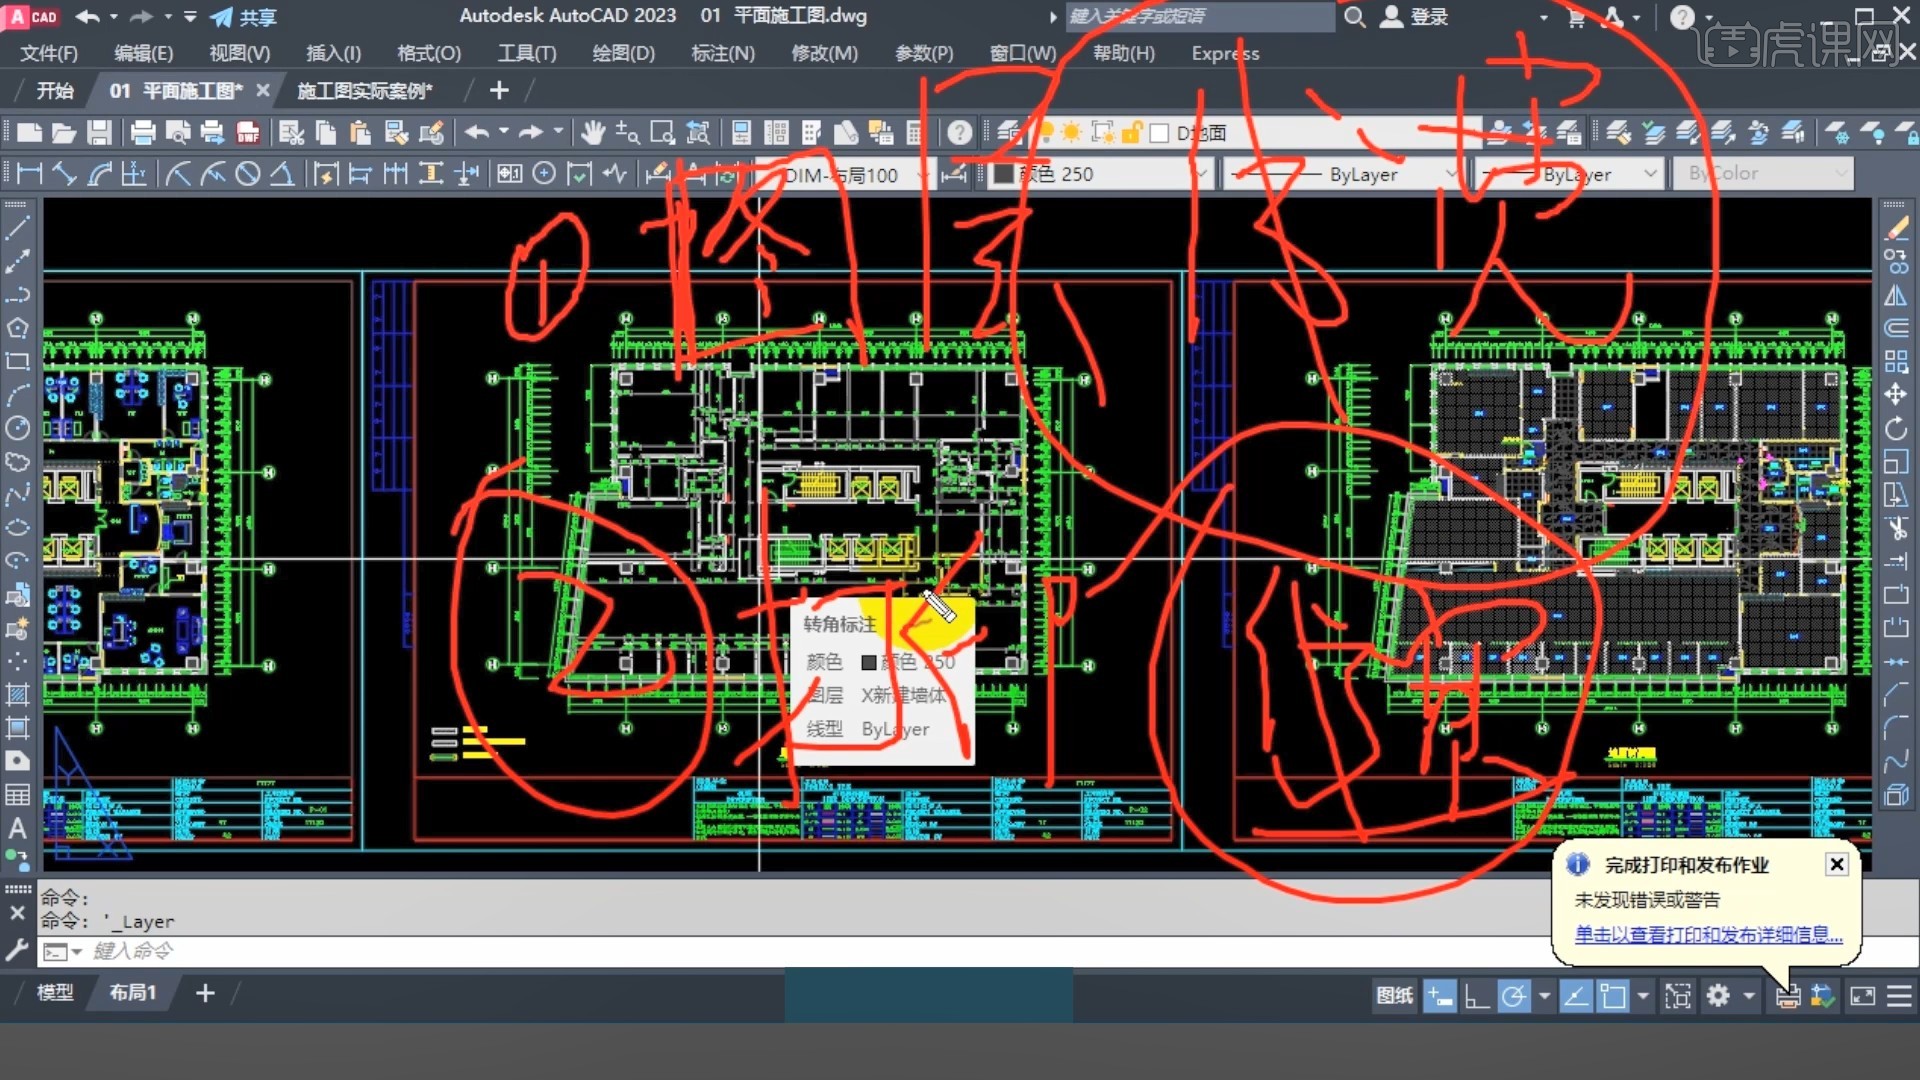Open the ByColor plot style dropdown
This screenshot has height=1080, width=1920.
(1841, 174)
